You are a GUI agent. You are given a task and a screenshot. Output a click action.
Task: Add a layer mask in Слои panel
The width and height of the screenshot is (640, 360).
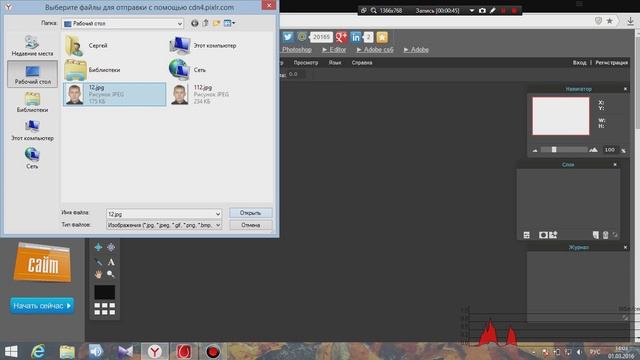tap(543, 235)
